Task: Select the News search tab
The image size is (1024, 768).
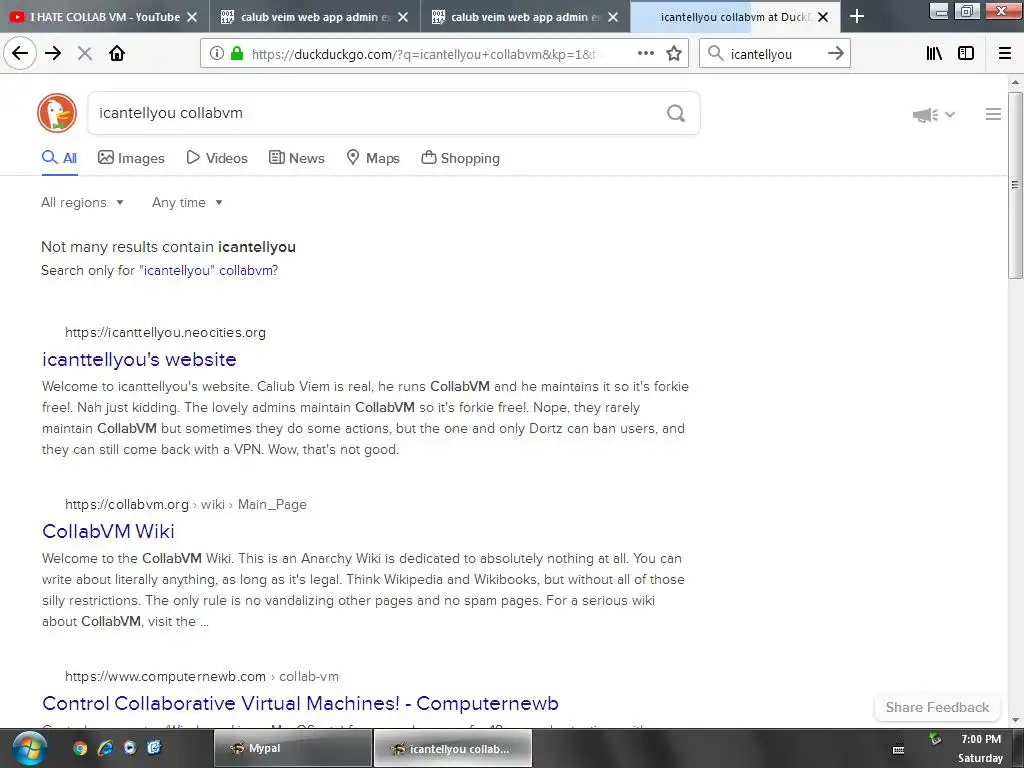Action: point(296,158)
